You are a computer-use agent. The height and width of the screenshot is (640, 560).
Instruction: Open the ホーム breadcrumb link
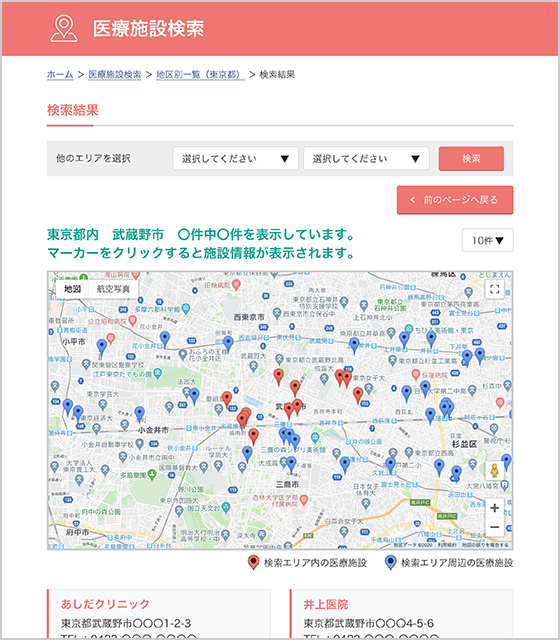click(60, 74)
